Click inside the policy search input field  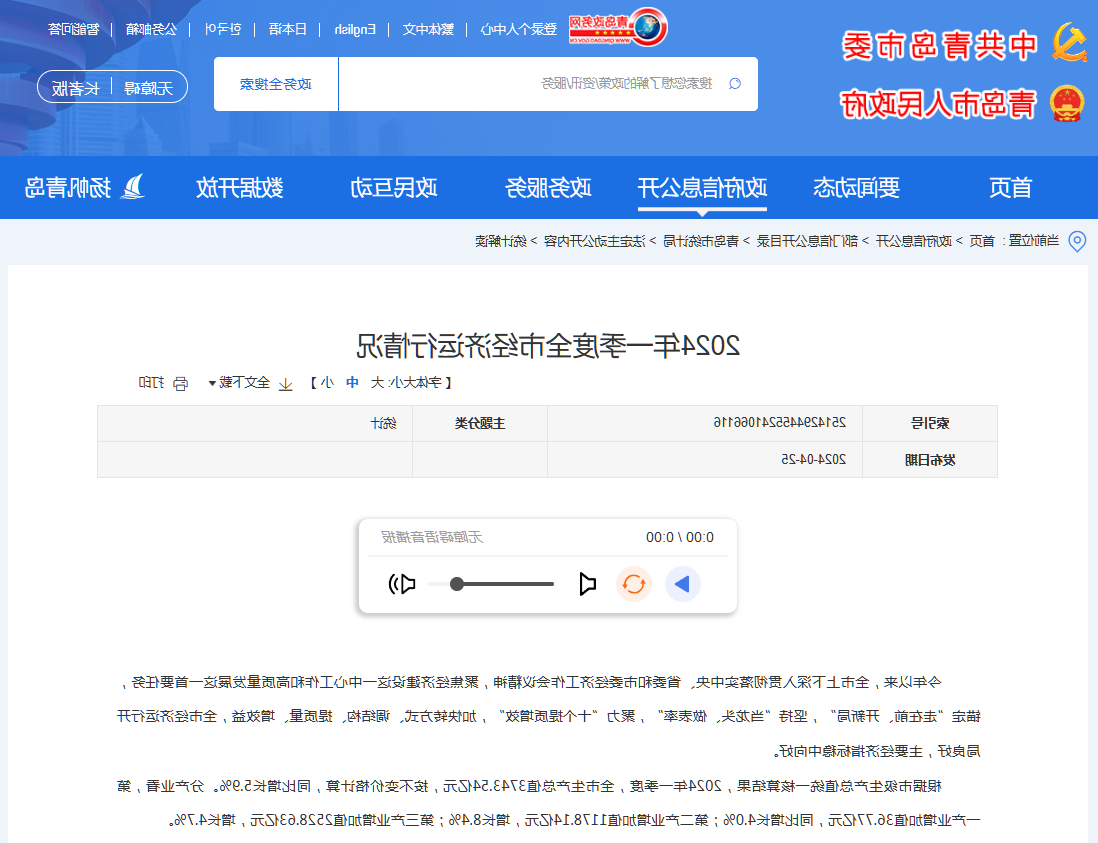[548, 84]
